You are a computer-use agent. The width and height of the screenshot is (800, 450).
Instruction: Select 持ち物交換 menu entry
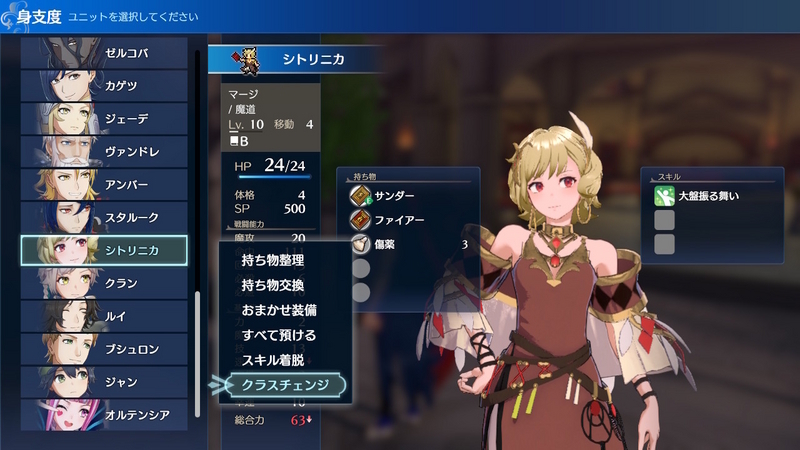pos(273,285)
